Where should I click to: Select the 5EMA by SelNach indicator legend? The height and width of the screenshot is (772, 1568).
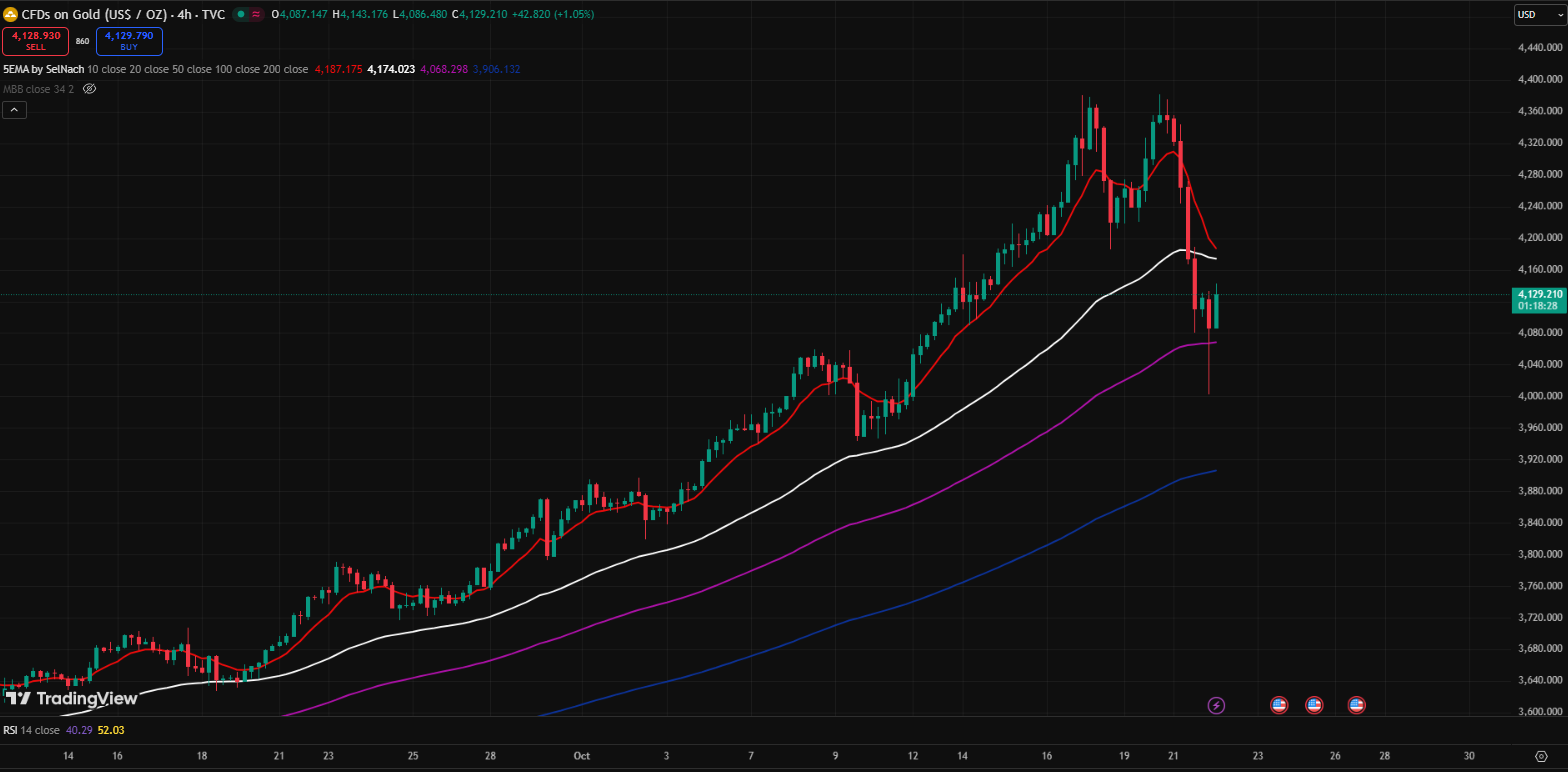pos(43,69)
